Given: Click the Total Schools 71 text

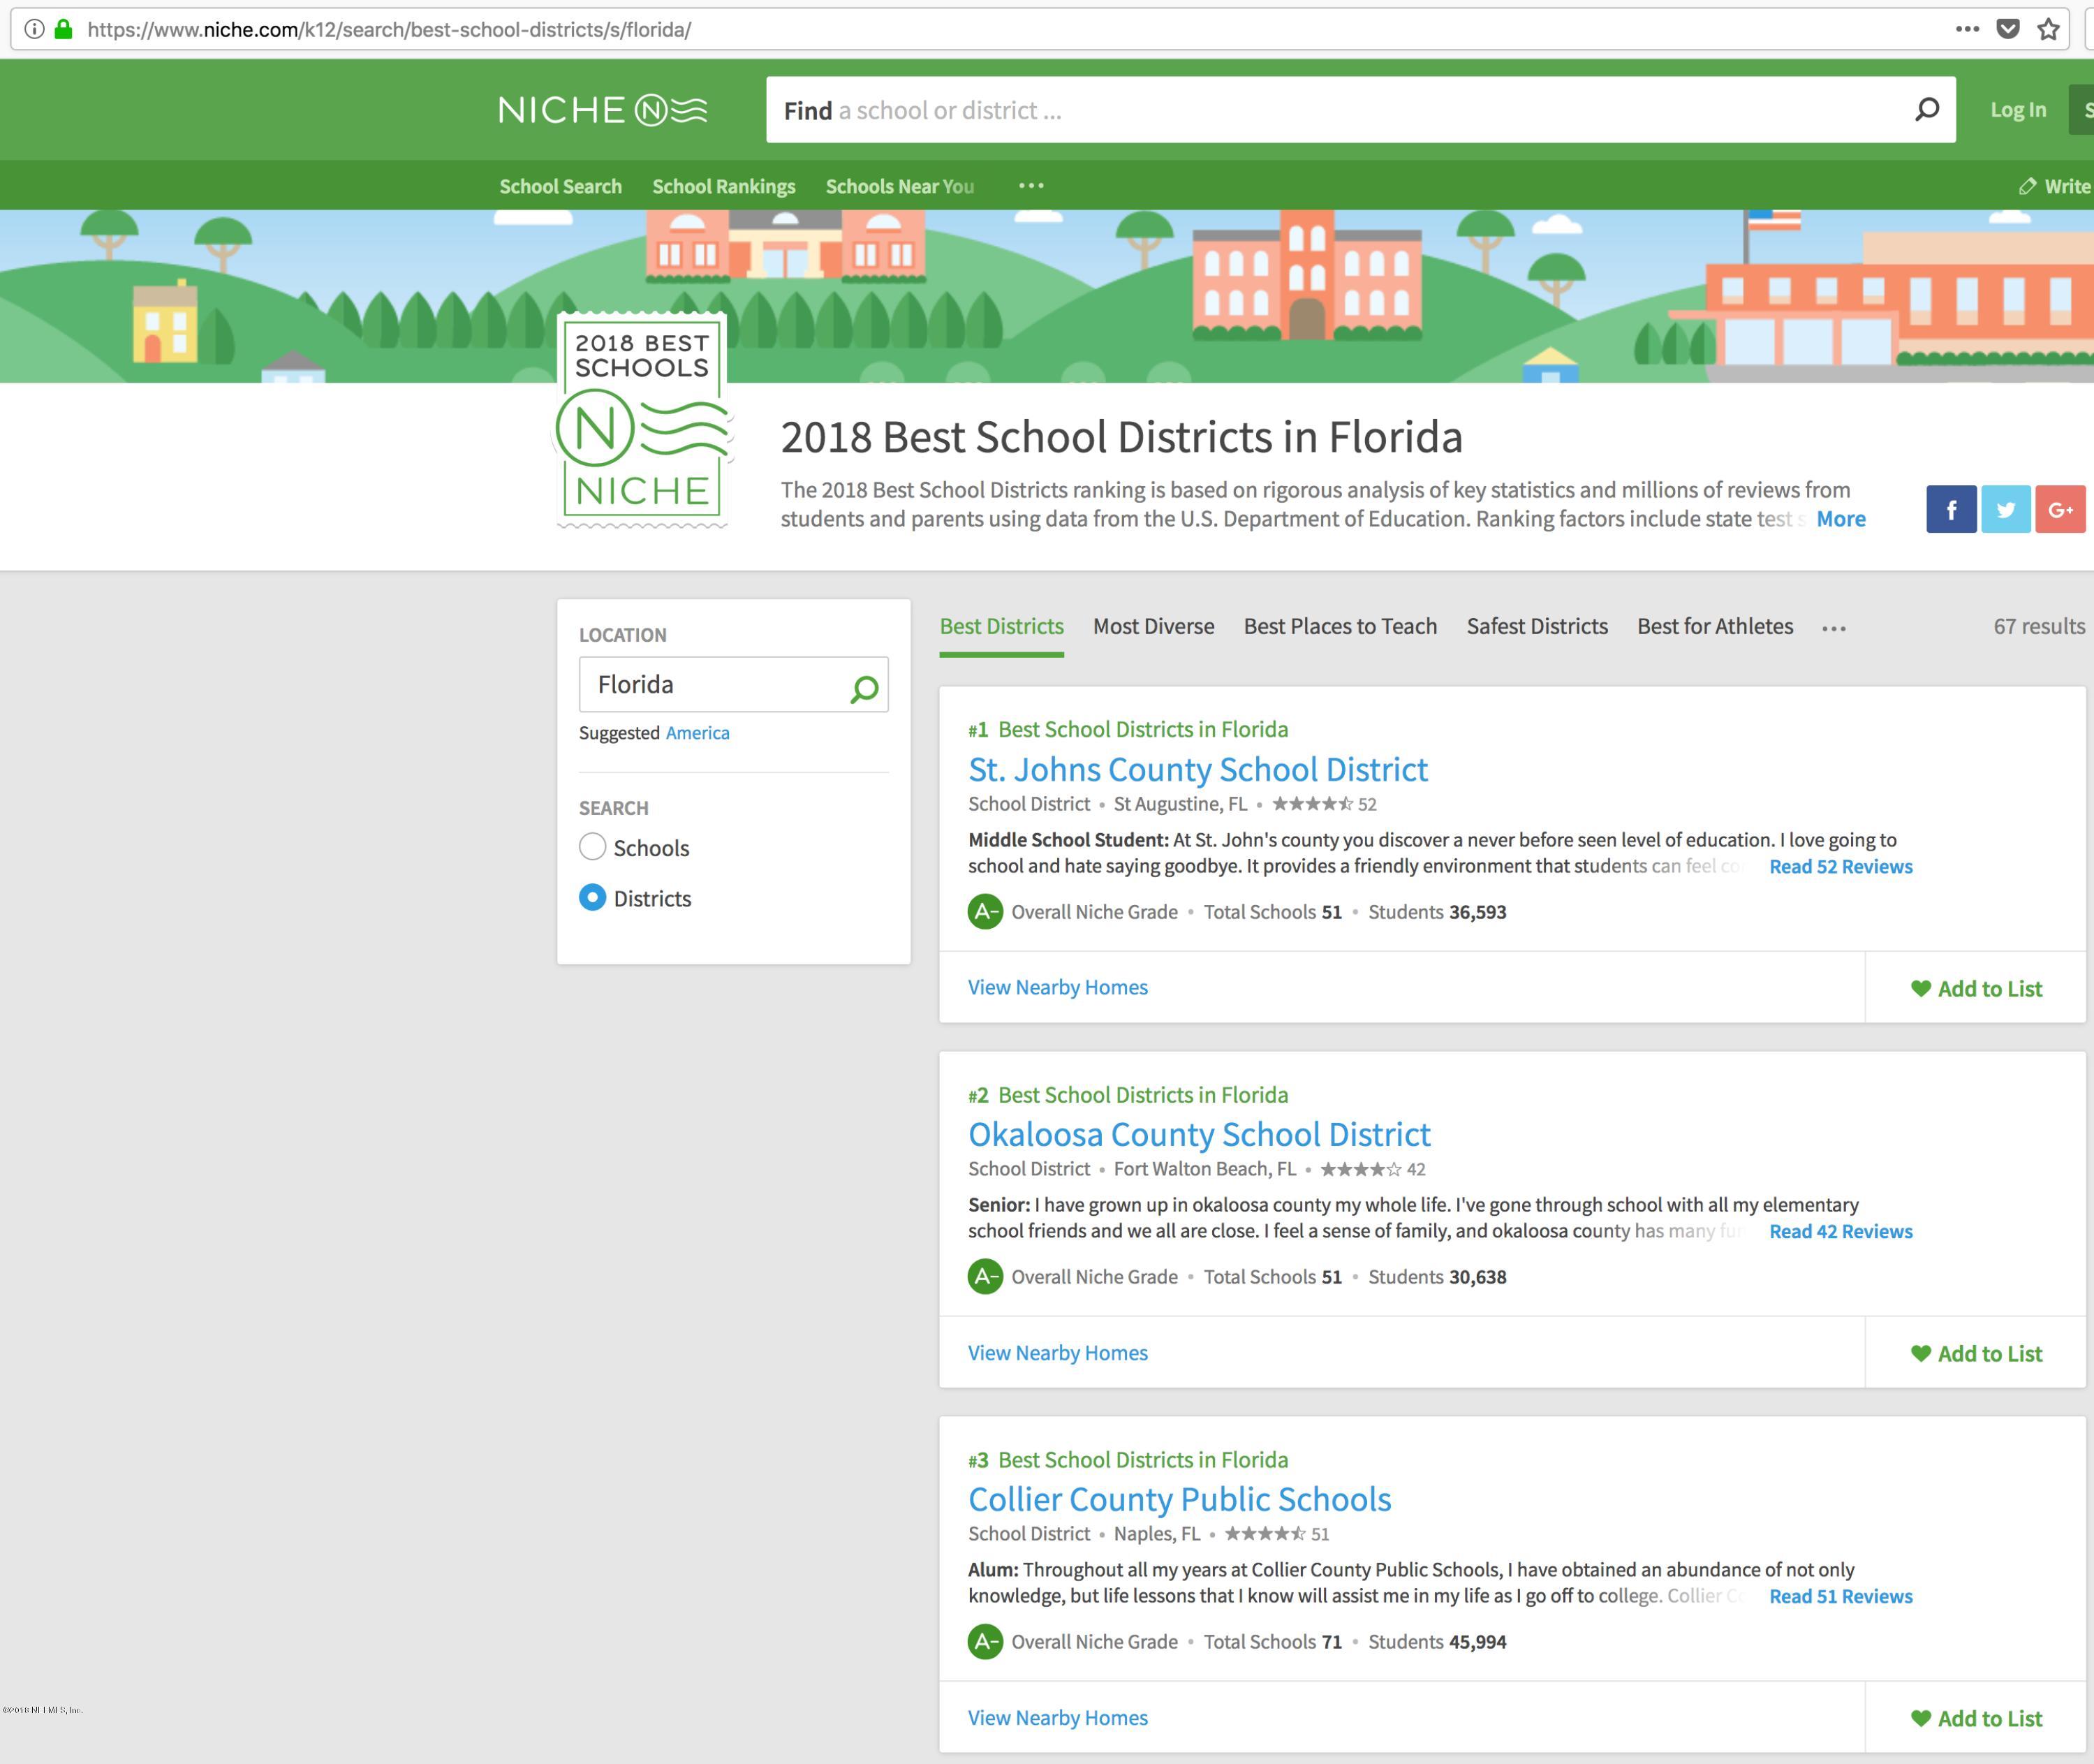Looking at the screenshot, I should (1272, 1642).
